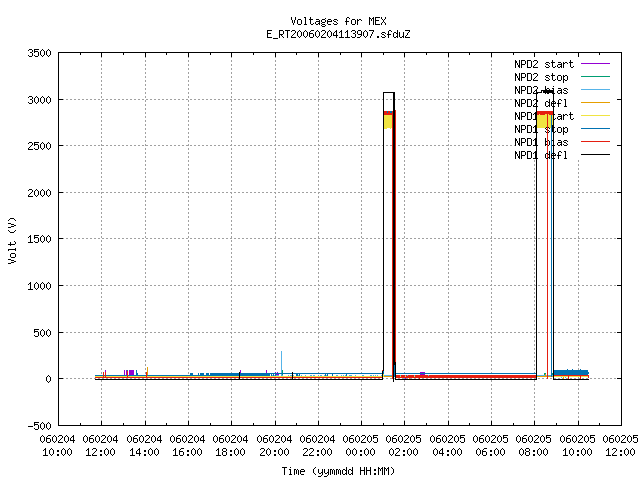
Task: Click the 060205 12:00 x-axis label
Action: [620, 446]
